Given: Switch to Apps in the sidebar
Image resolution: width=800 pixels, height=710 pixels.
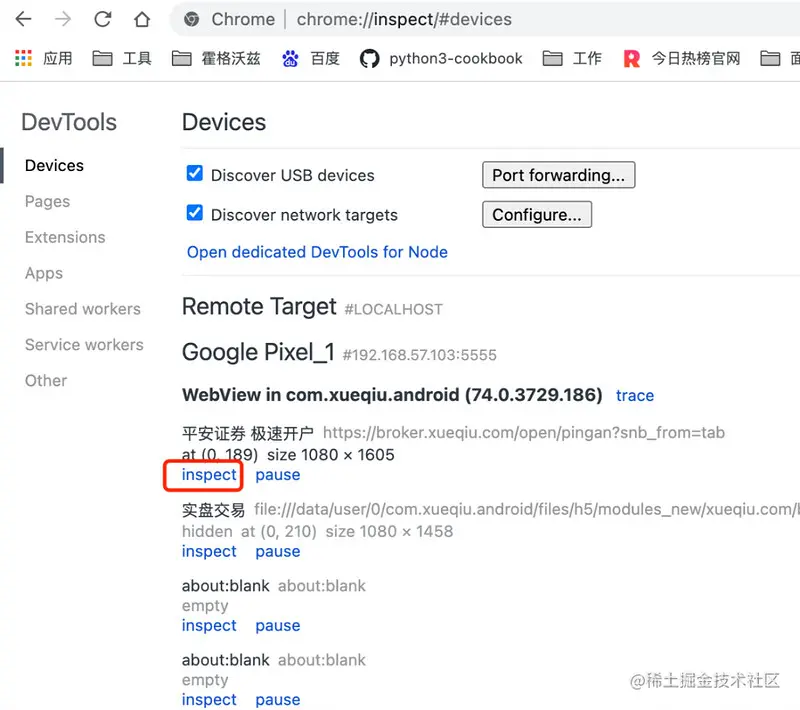Looking at the screenshot, I should [44, 273].
